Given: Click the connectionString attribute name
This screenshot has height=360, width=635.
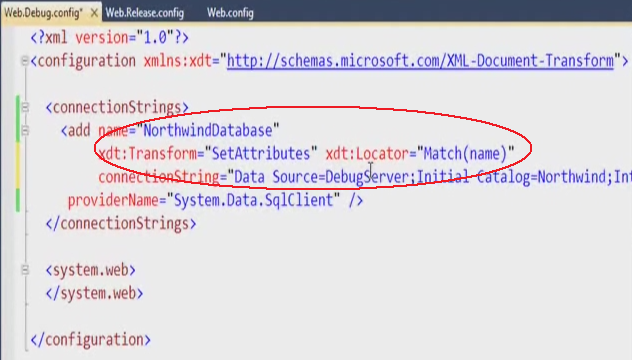Looking at the screenshot, I should tap(159, 177).
